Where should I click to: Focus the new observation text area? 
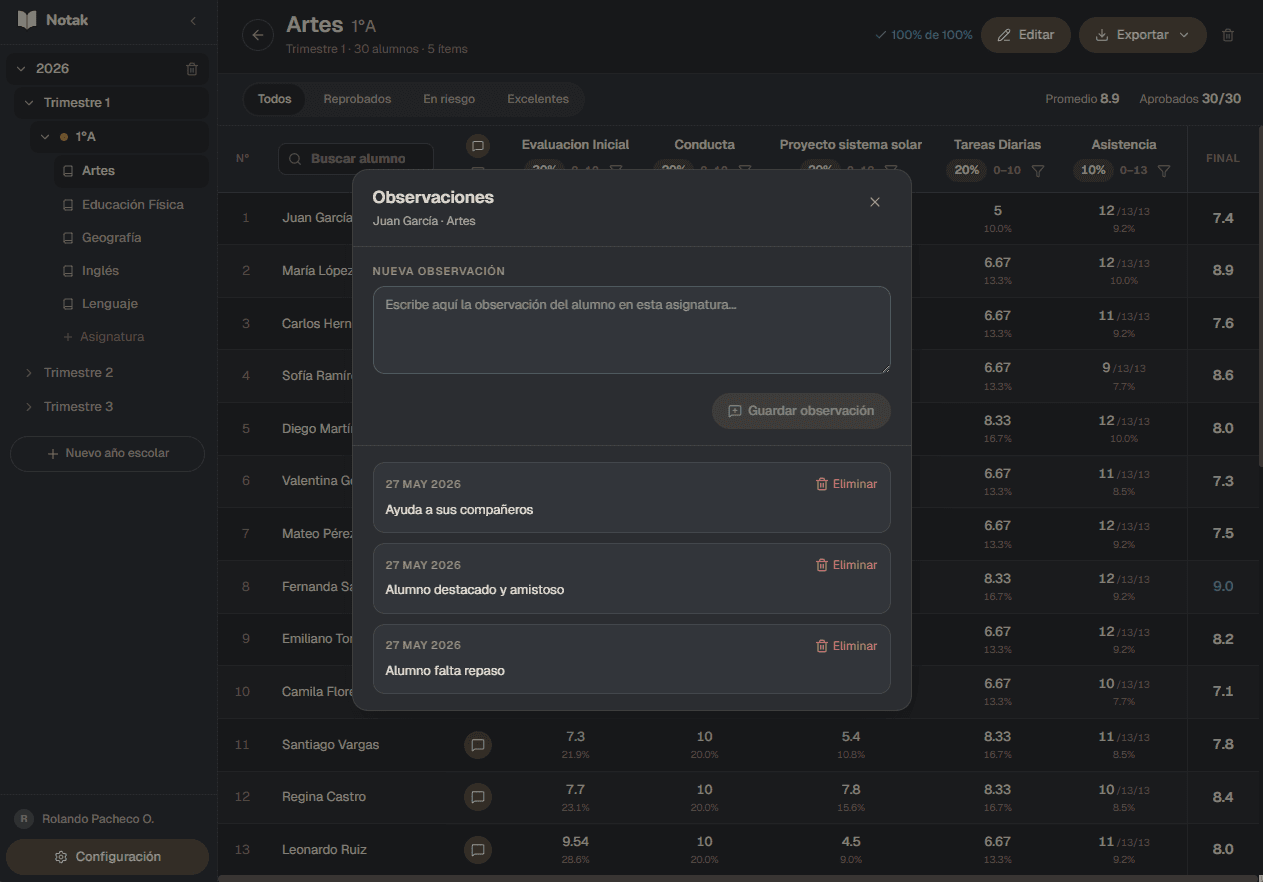tap(632, 331)
